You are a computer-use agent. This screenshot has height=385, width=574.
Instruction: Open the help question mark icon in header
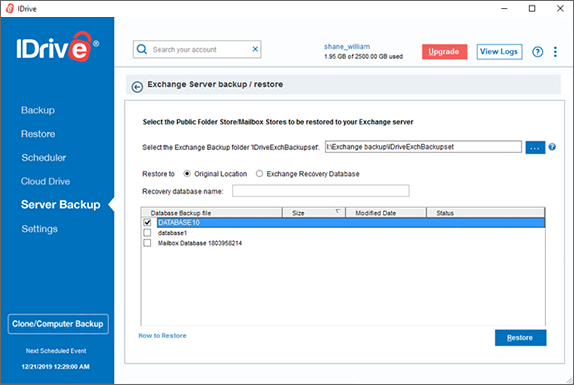pyautogui.click(x=537, y=52)
